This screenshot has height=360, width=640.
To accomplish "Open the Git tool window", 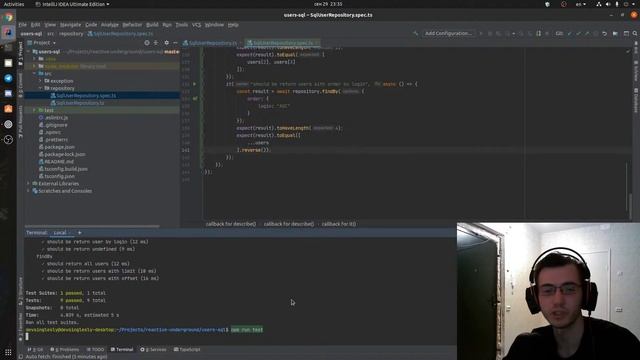I will 35,349.
